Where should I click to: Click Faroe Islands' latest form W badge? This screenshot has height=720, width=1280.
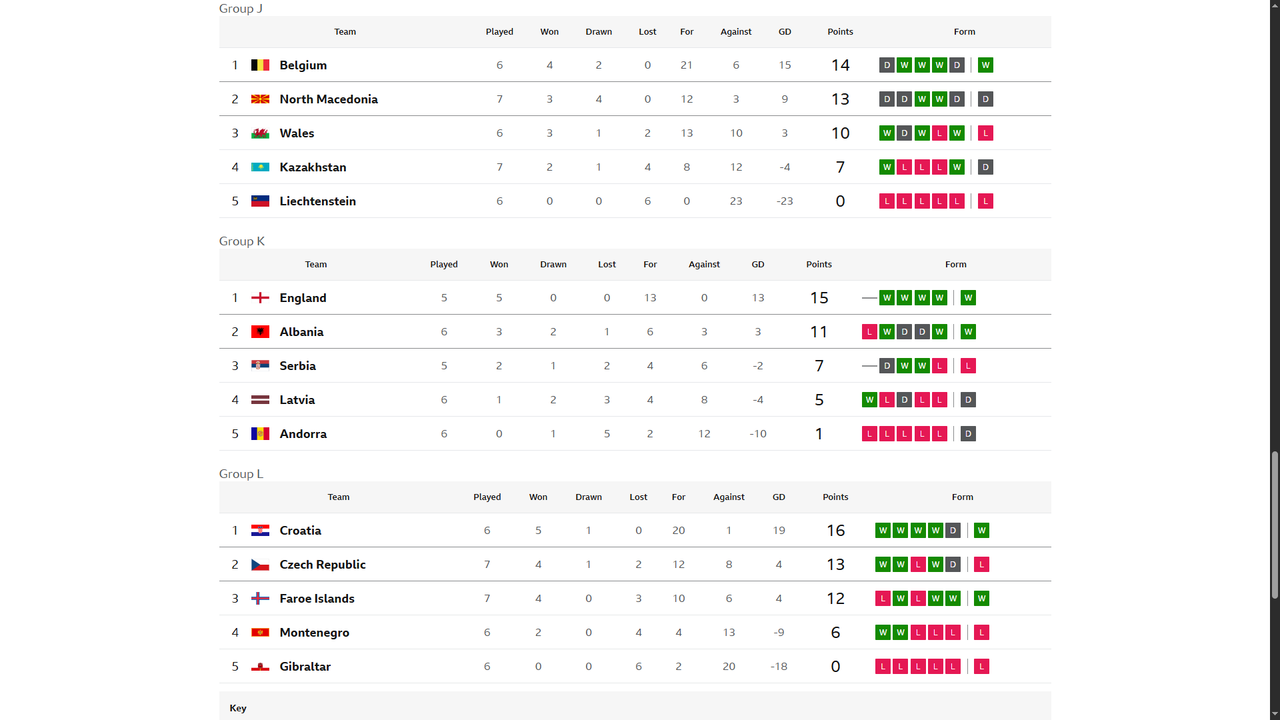click(x=982, y=599)
